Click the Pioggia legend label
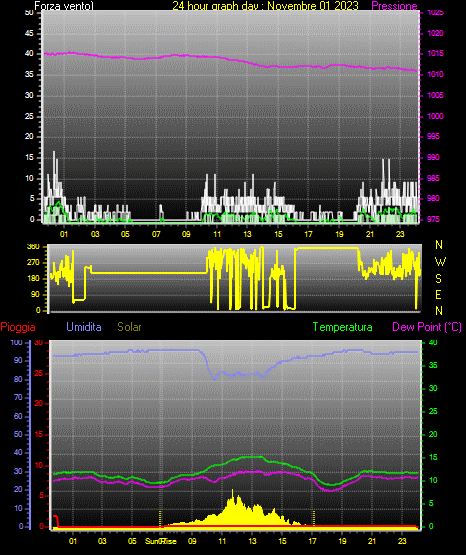 (x=18, y=327)
